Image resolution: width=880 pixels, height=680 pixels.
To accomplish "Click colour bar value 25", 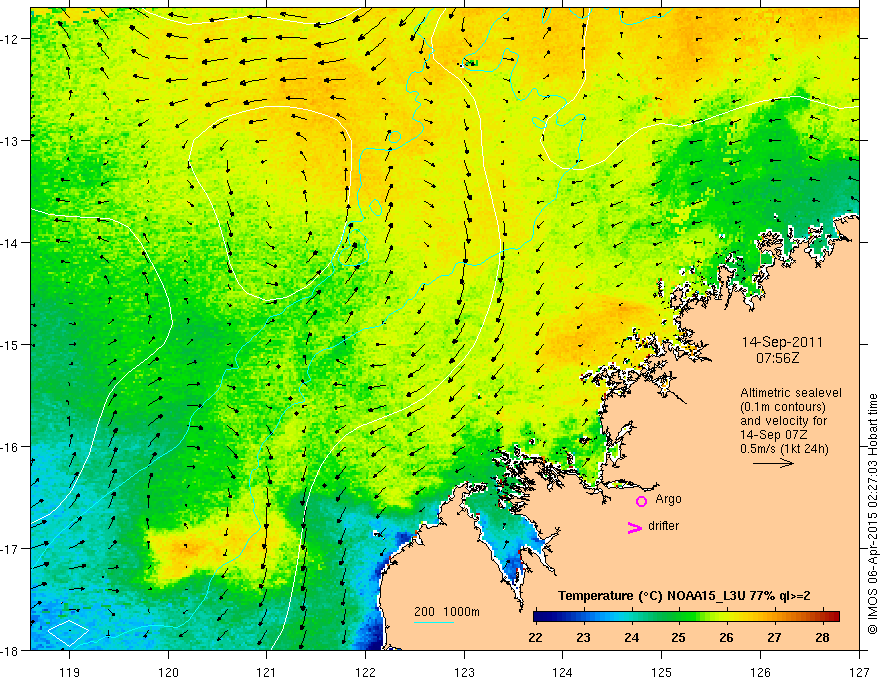I will (x=679, y=638).
